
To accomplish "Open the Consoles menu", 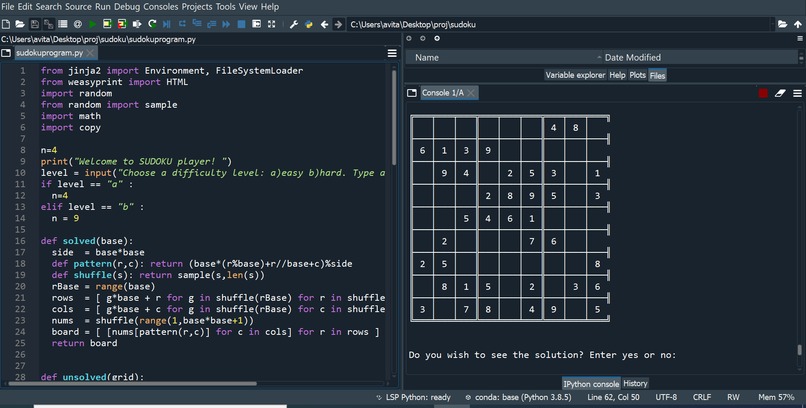I will tap(160, 7).
